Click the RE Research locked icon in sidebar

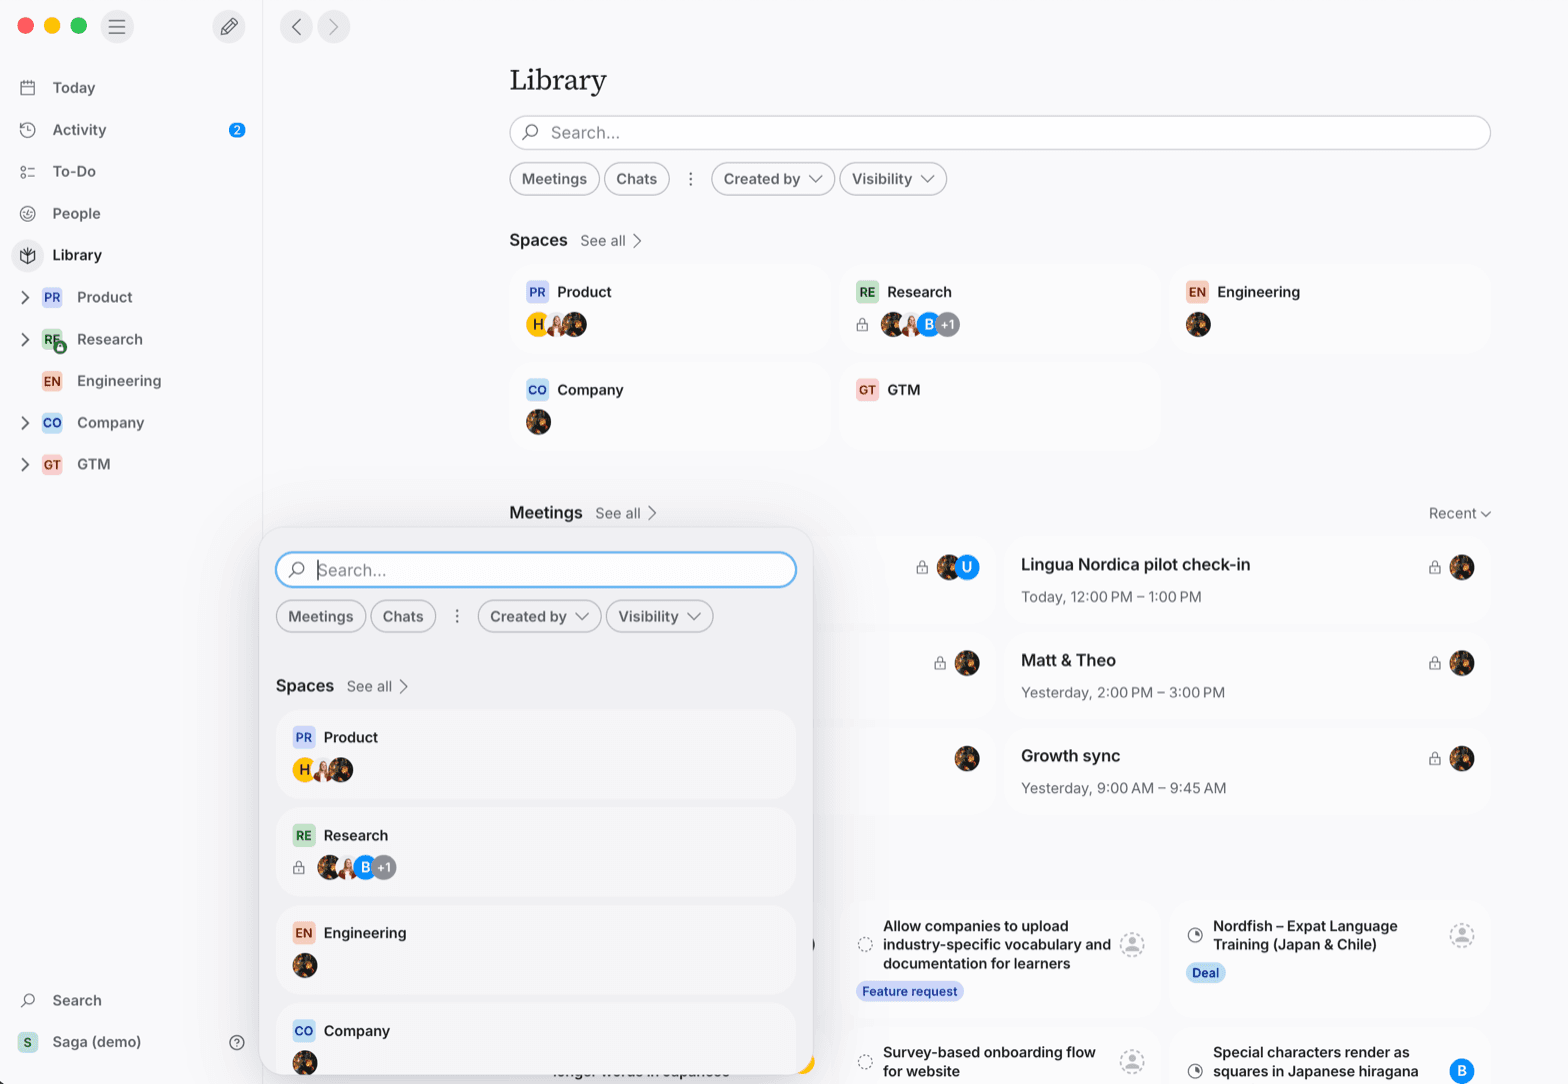click(53, 340)
